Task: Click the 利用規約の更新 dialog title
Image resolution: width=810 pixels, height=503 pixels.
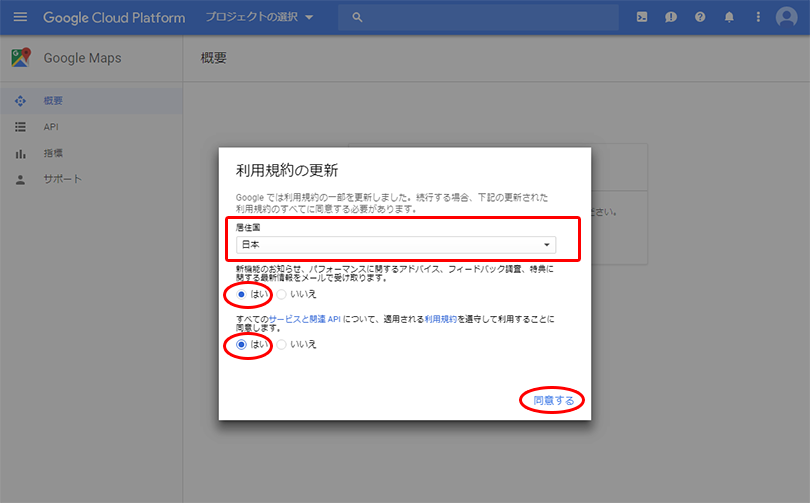Action: click(287, 170)
